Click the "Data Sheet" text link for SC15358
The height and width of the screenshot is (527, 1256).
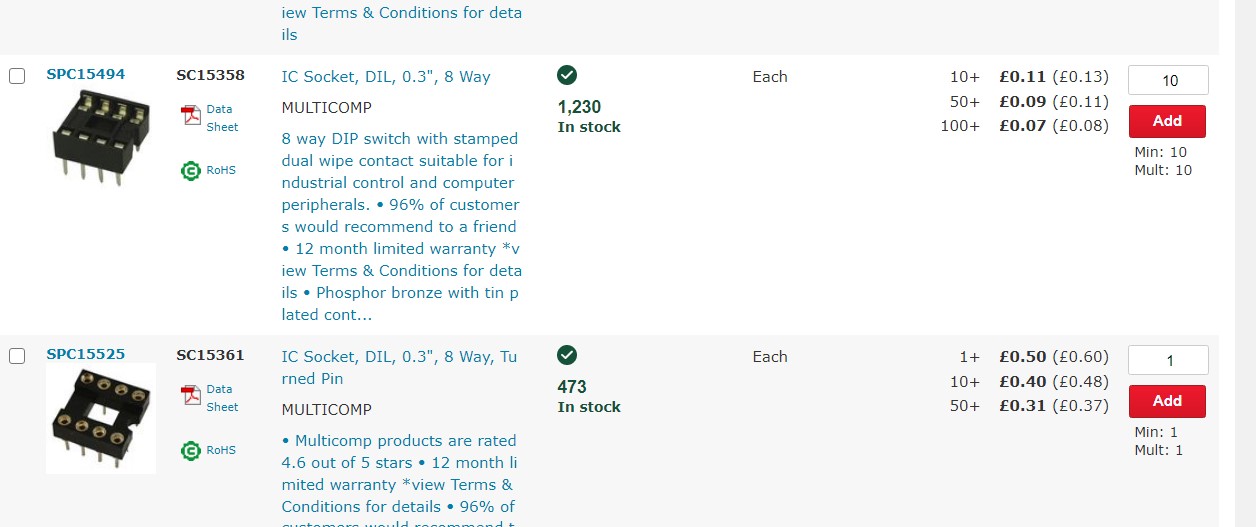tap(222, 118)
